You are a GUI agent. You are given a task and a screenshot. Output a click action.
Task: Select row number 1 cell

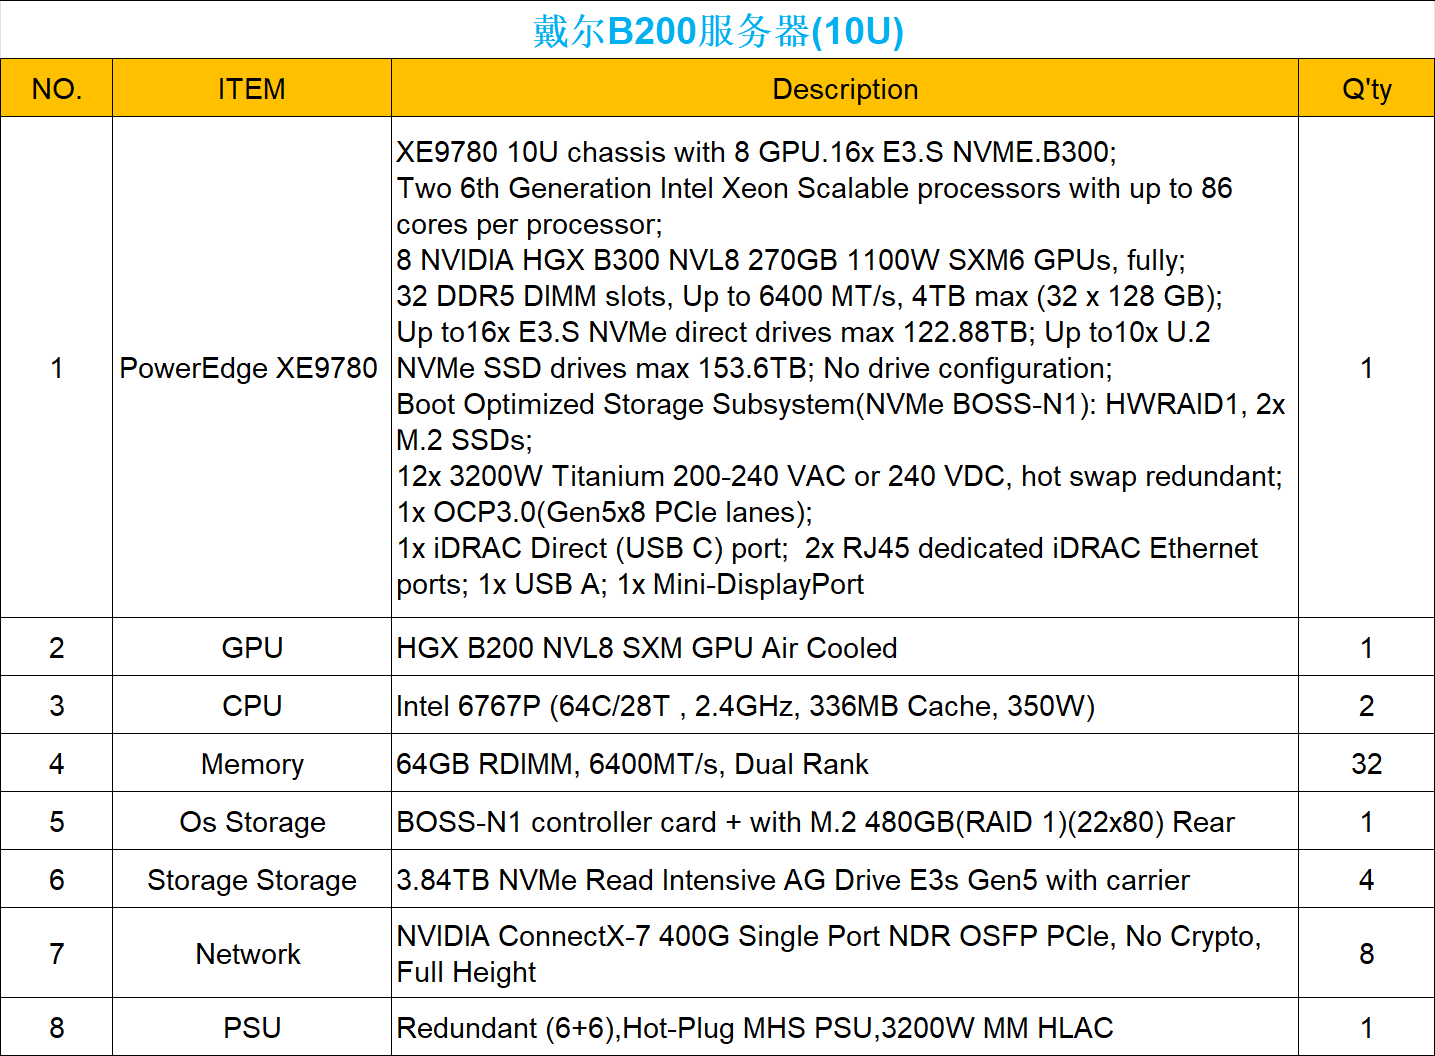click(x=57, y=368)
